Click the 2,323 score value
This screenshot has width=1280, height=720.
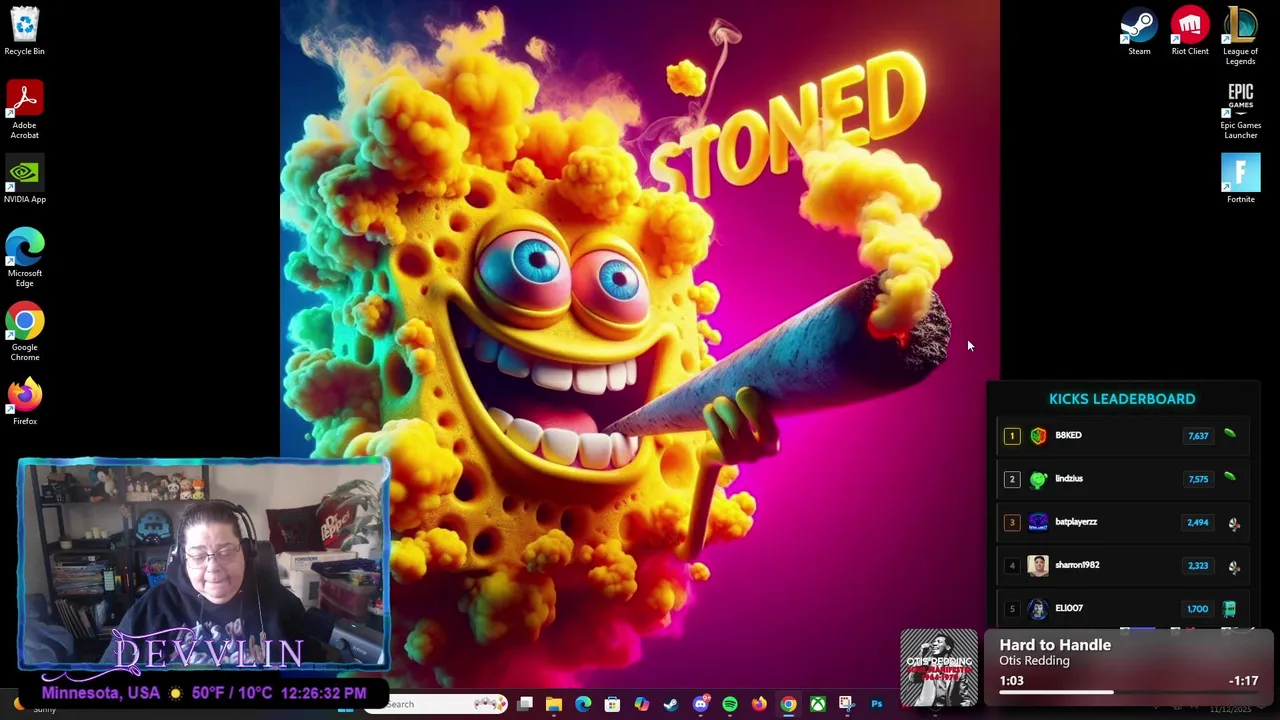point(1198,565)
